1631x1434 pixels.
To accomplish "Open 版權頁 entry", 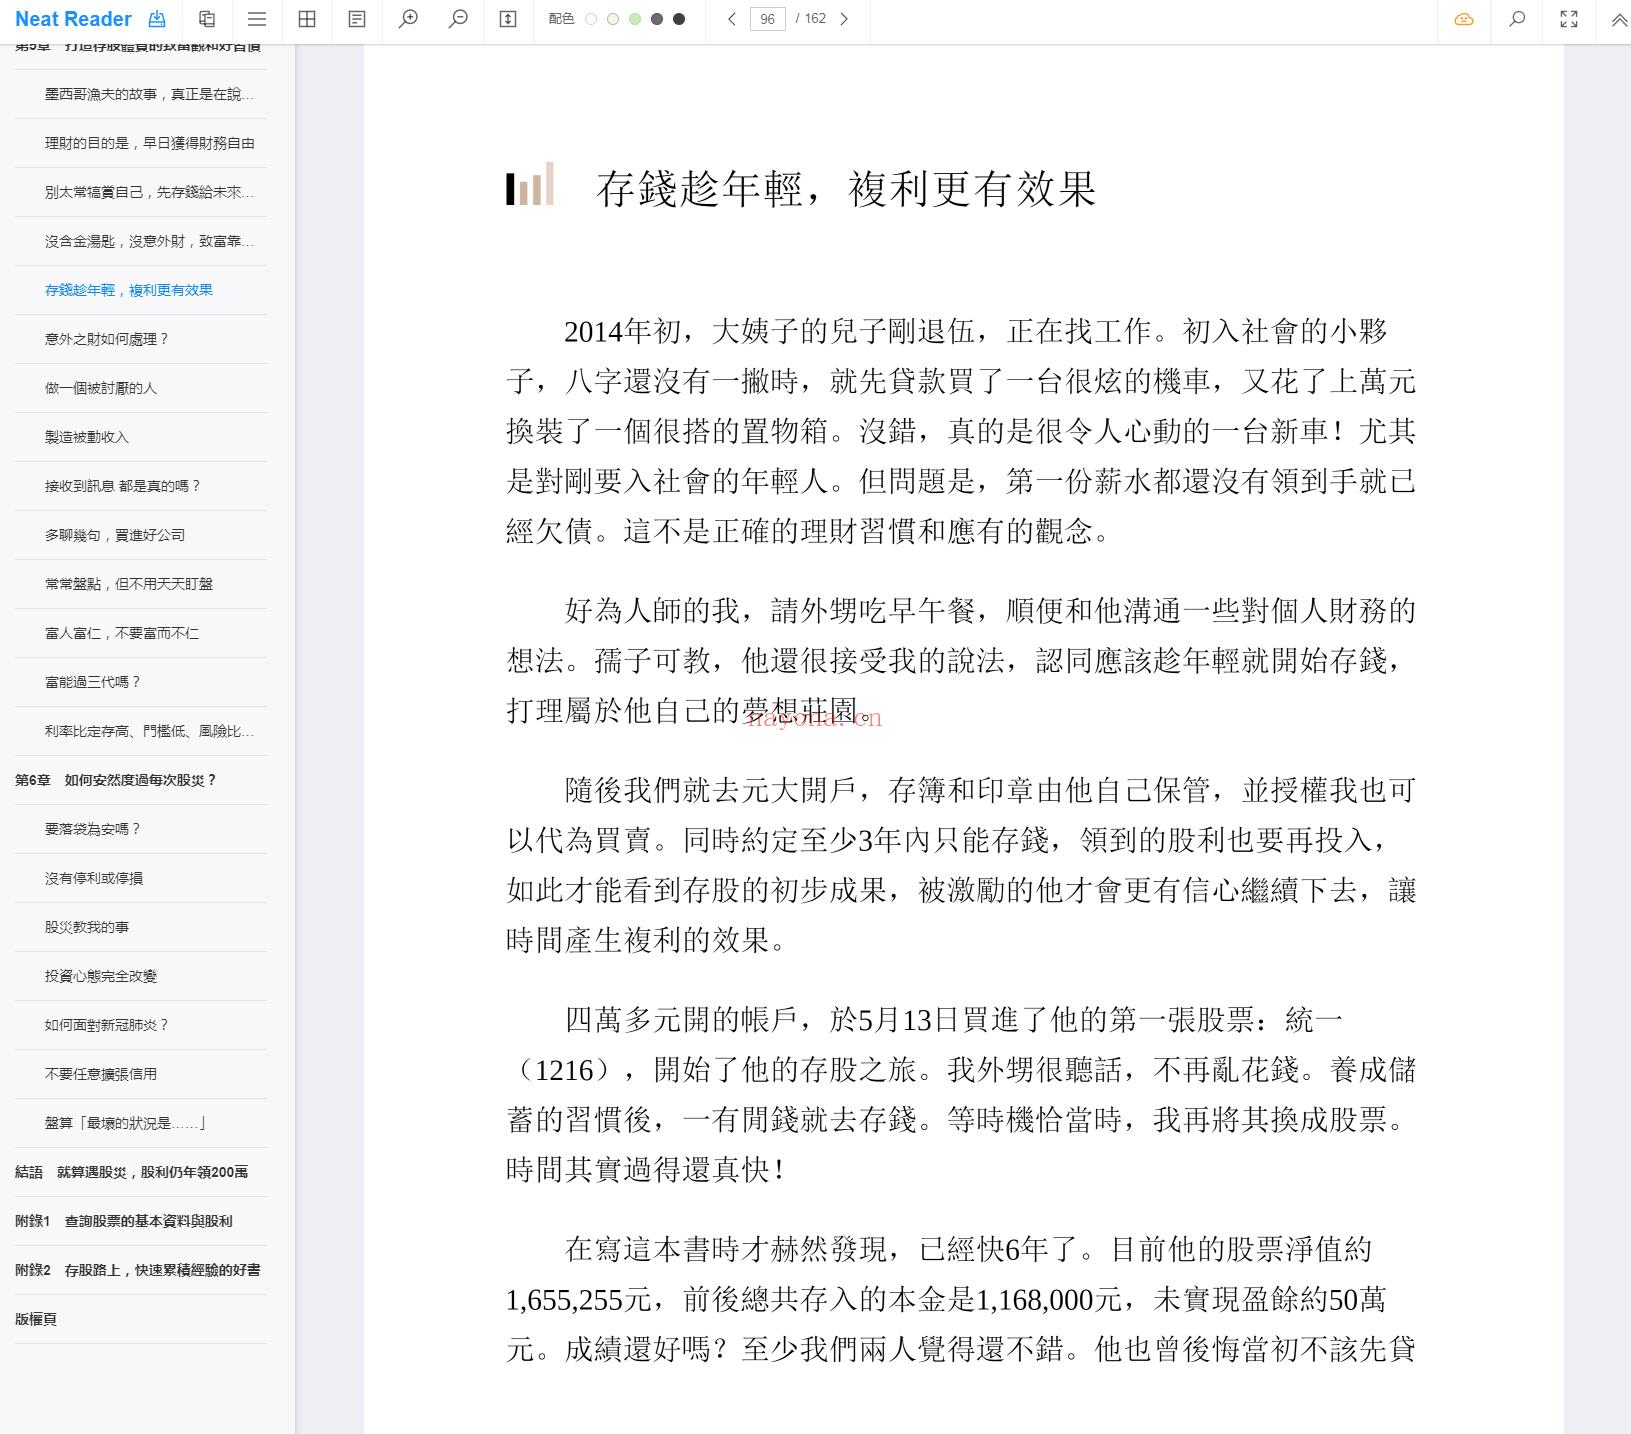I will (x=36, y=1319).
